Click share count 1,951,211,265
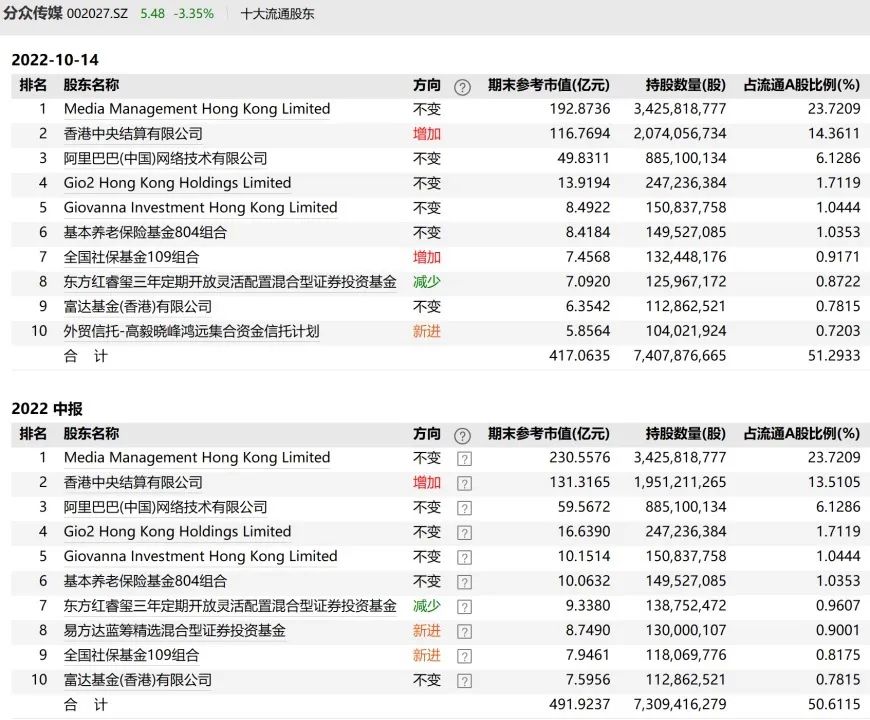 coord(680,482)
